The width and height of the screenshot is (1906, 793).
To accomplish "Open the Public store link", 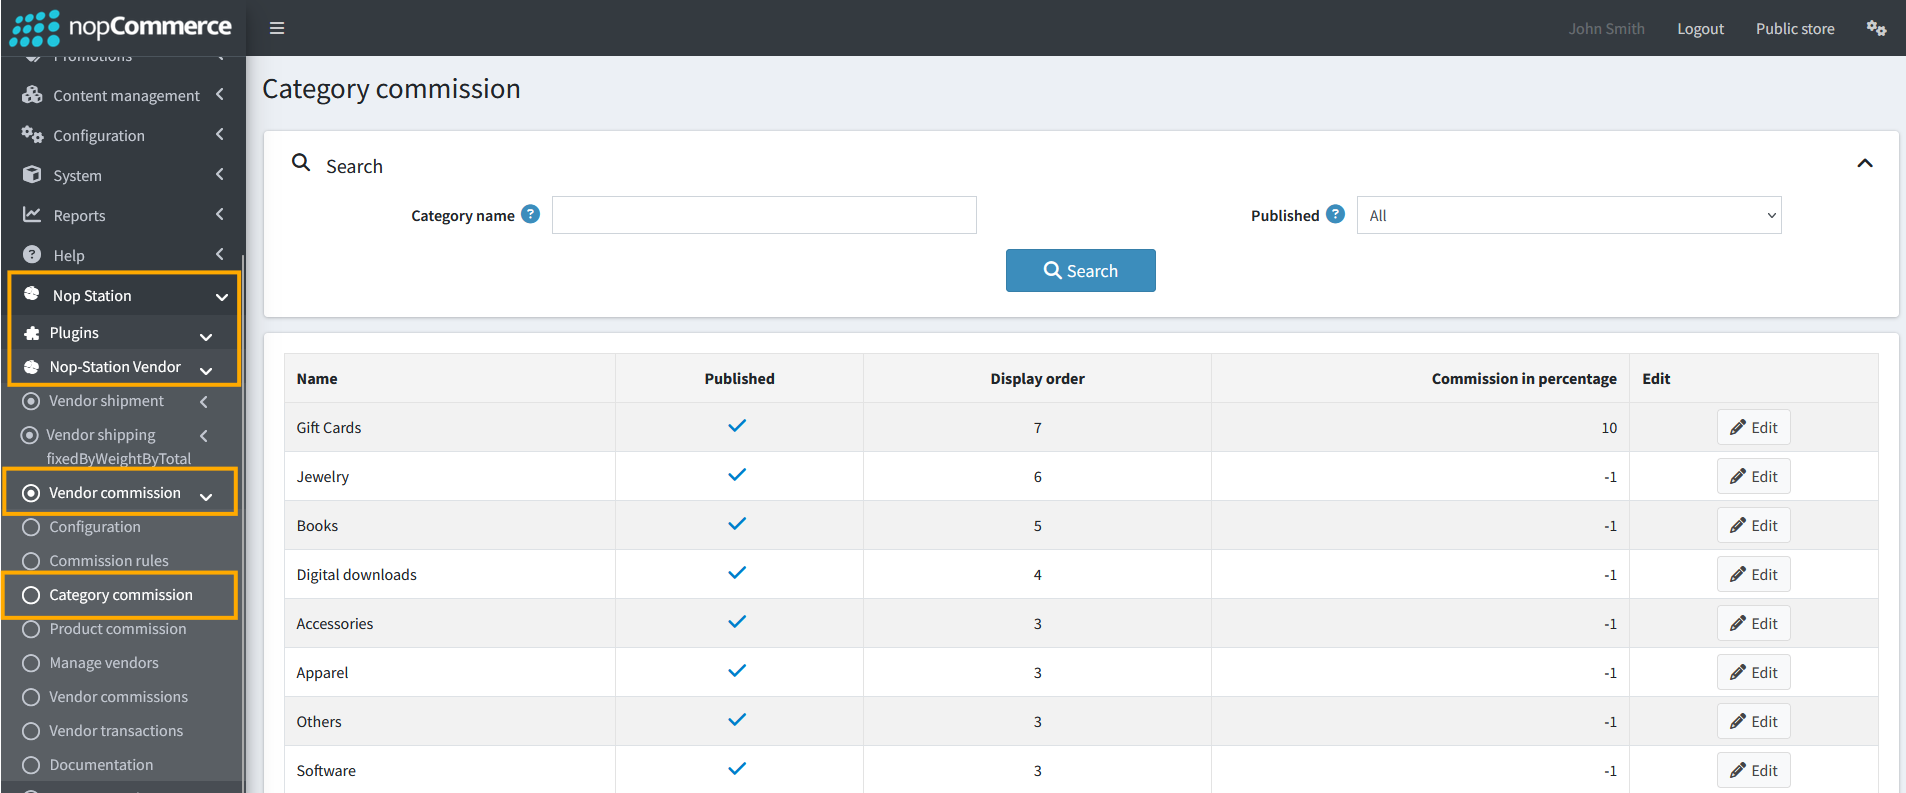I will (x=1795, y=29).
